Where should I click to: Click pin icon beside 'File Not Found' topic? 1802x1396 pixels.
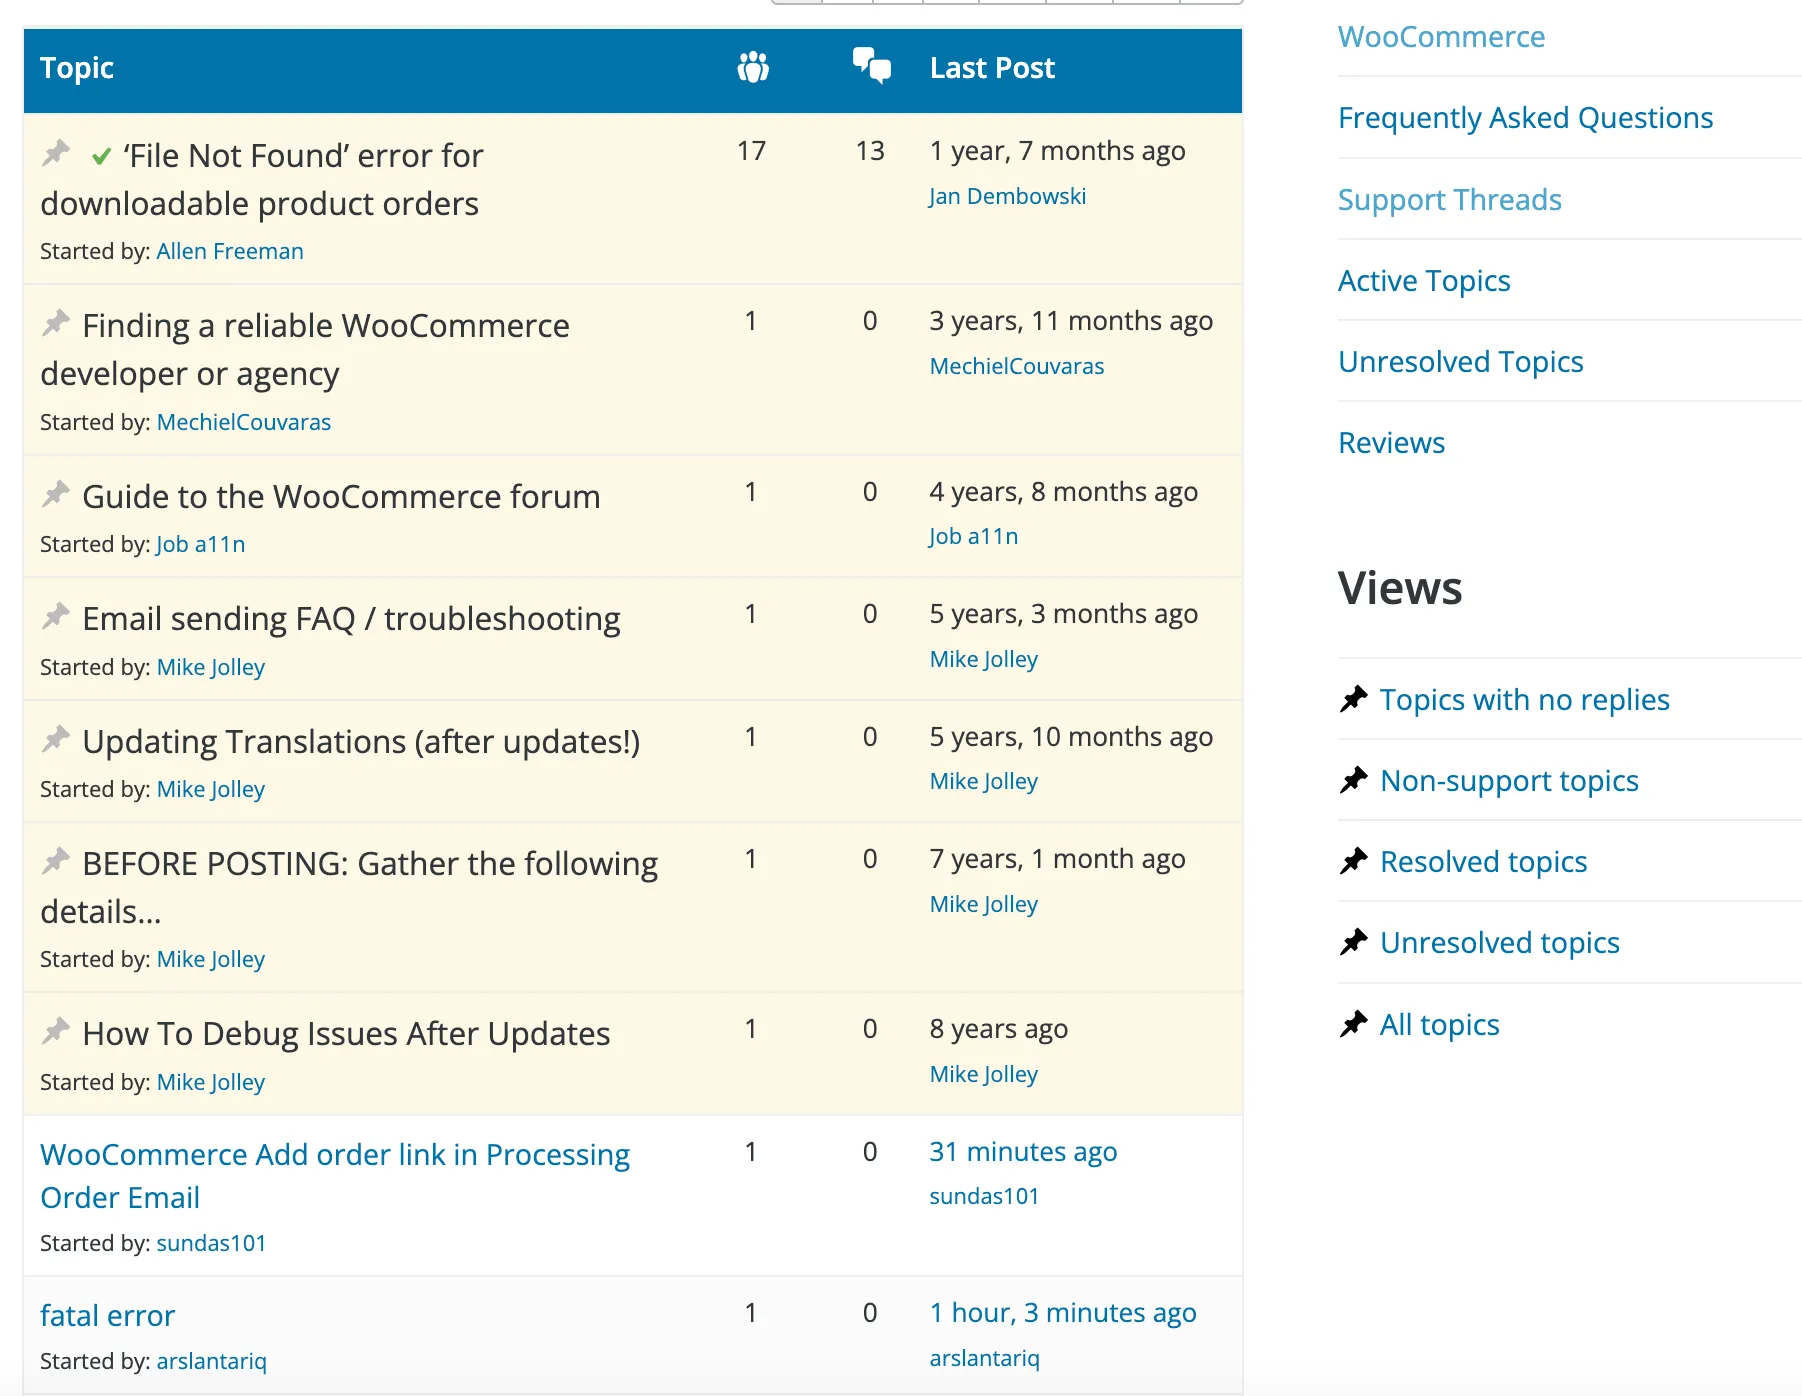(56, 153)
